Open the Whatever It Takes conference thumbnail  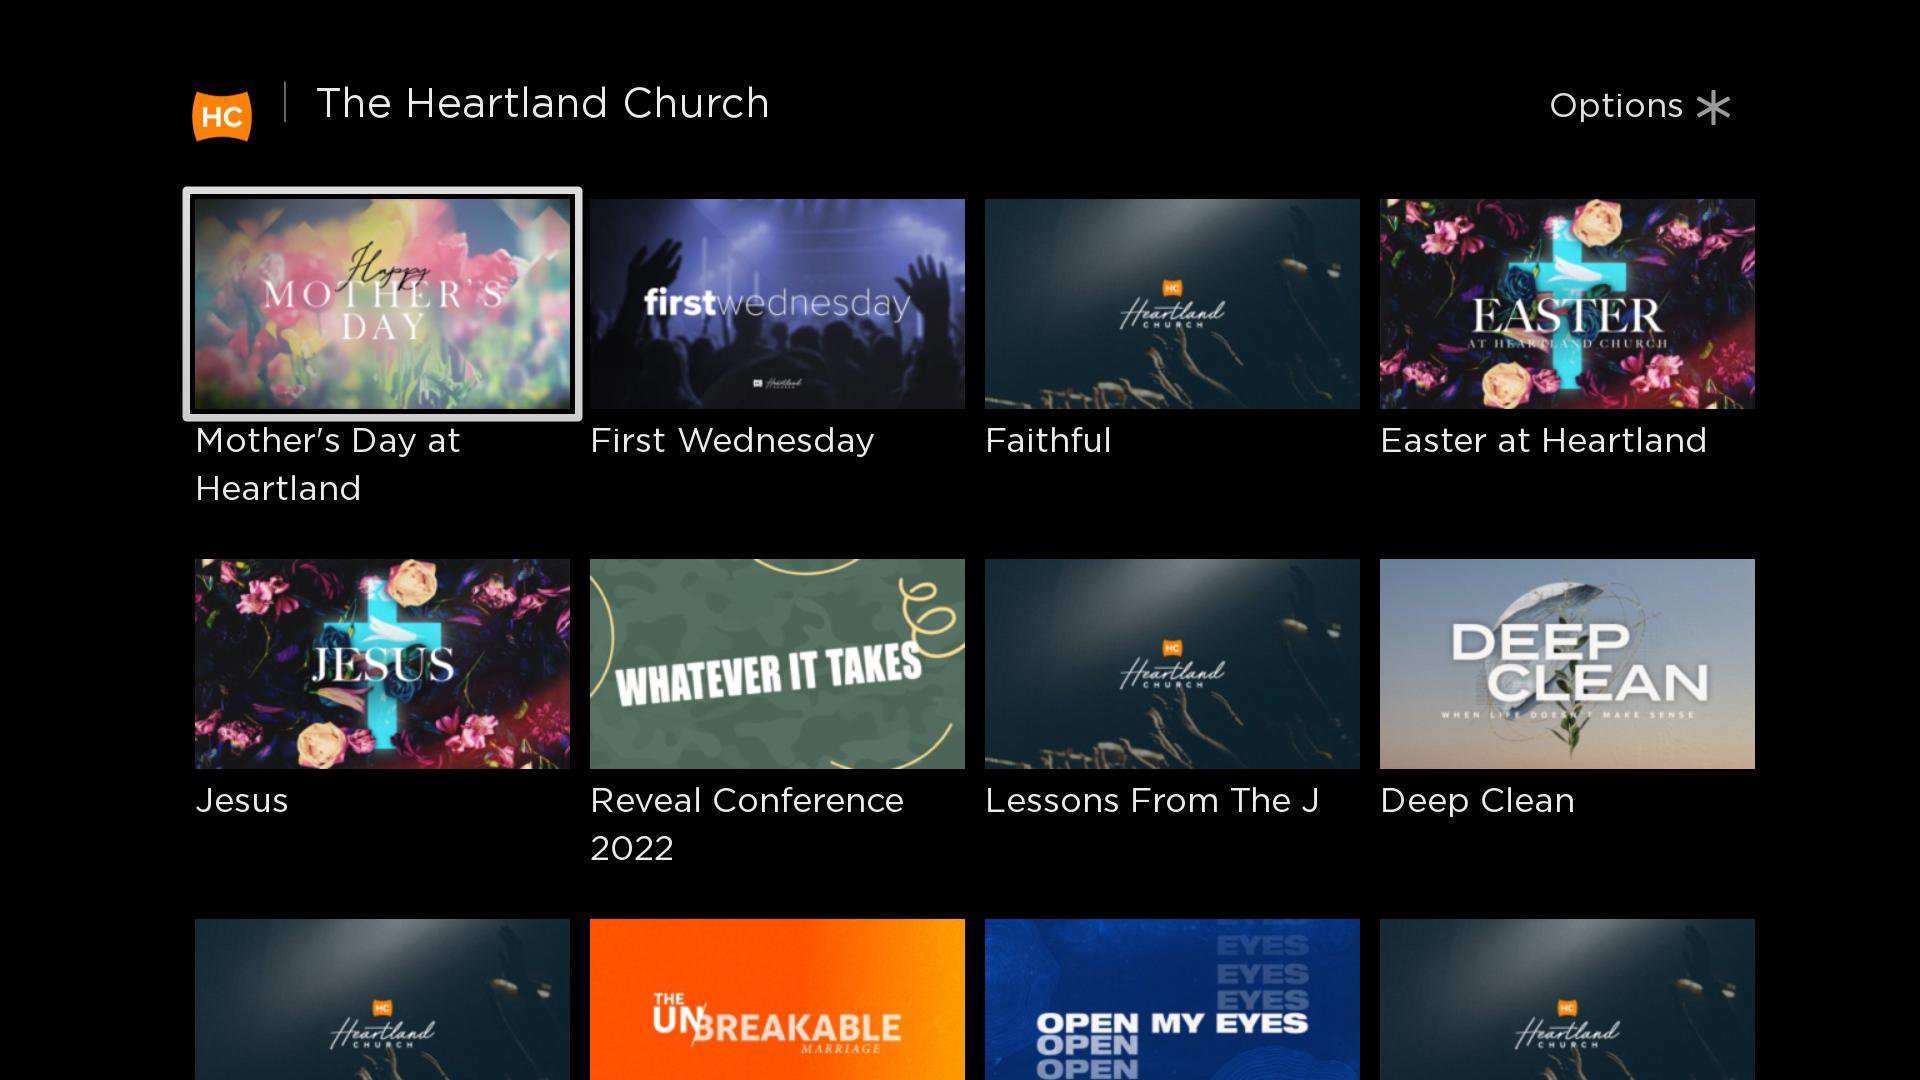pyautogui.click(x=777, y=664)
